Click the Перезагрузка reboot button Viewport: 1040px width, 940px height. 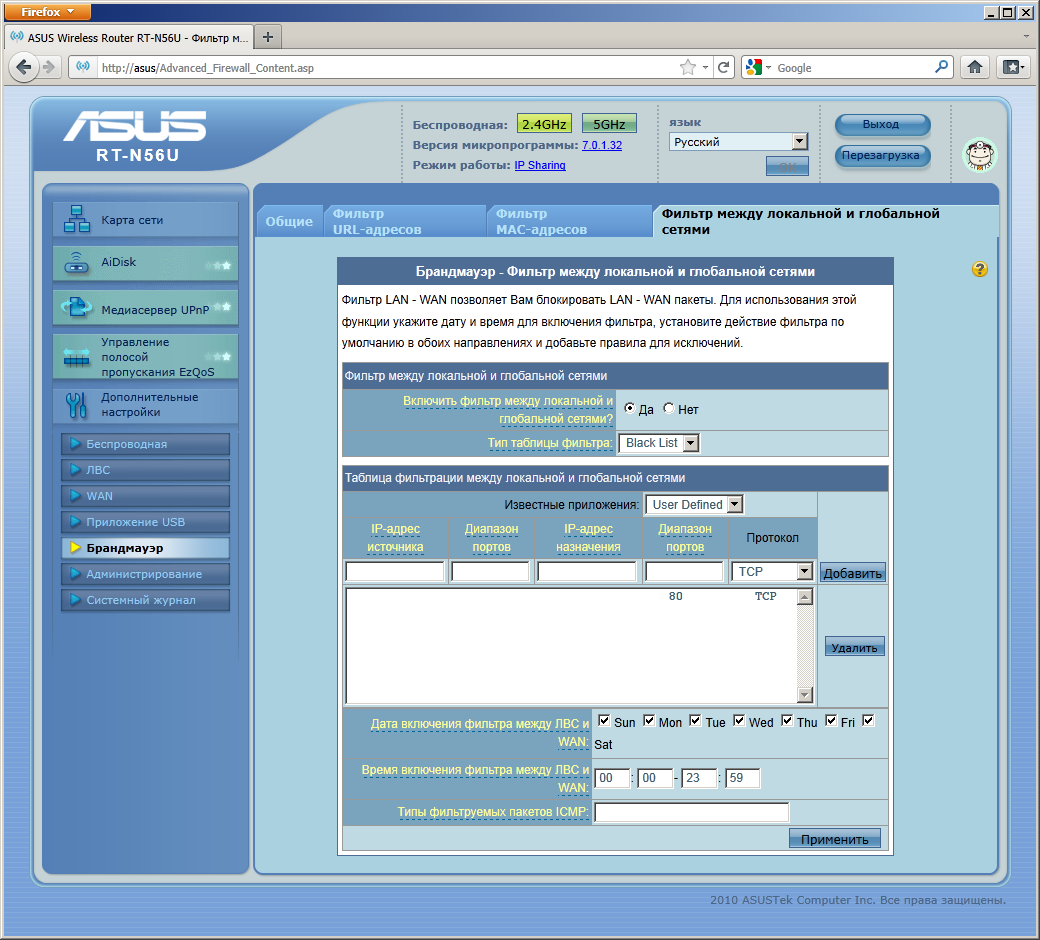pos(882,156)
